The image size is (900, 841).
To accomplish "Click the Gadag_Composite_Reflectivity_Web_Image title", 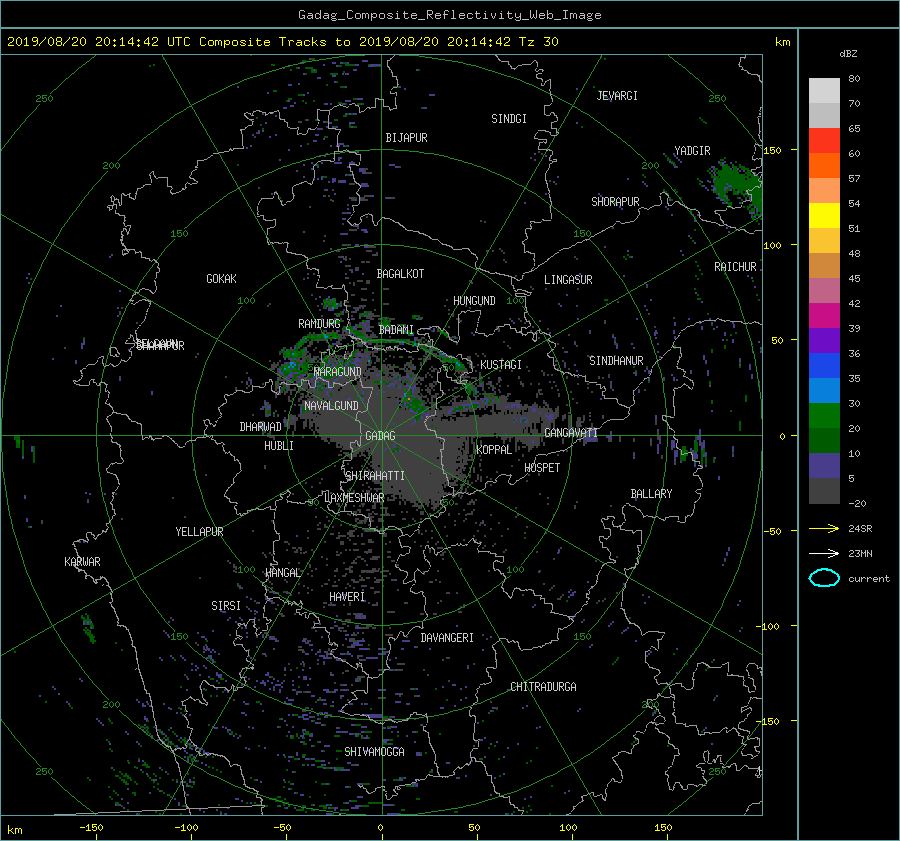I will pyautogui.click(x=449, y=15).
